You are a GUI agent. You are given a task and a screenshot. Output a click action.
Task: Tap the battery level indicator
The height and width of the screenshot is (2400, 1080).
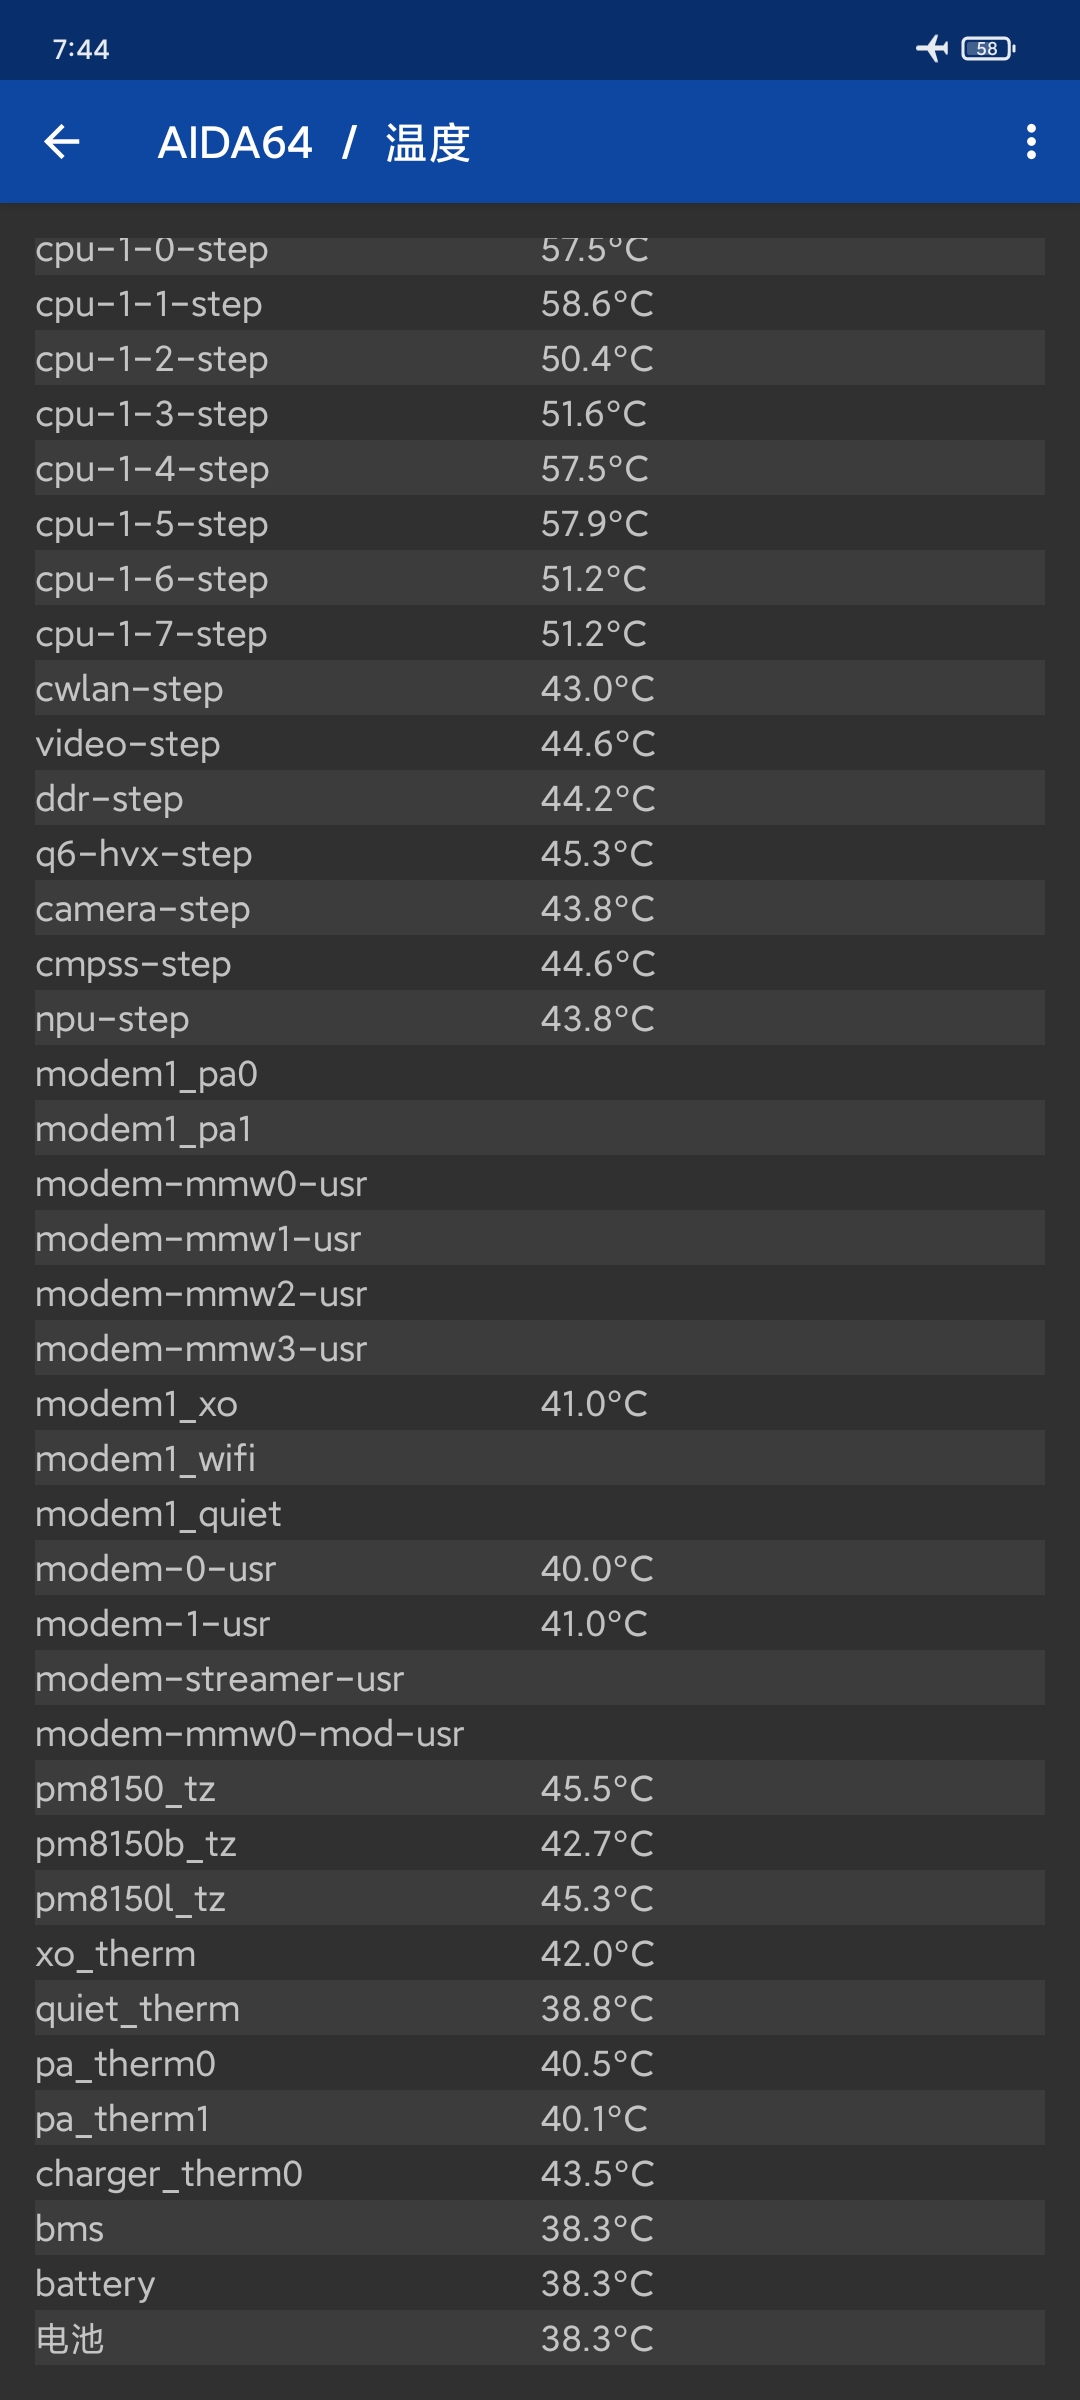click(x=988, y=48)
